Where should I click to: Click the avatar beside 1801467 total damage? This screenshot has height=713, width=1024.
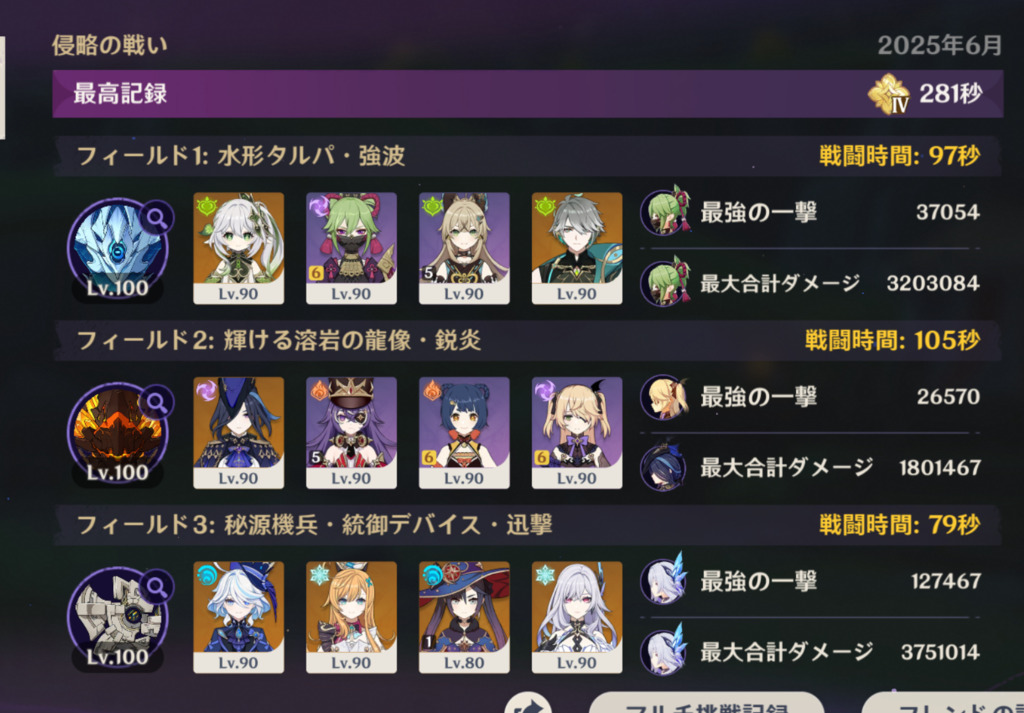(663, 467)
